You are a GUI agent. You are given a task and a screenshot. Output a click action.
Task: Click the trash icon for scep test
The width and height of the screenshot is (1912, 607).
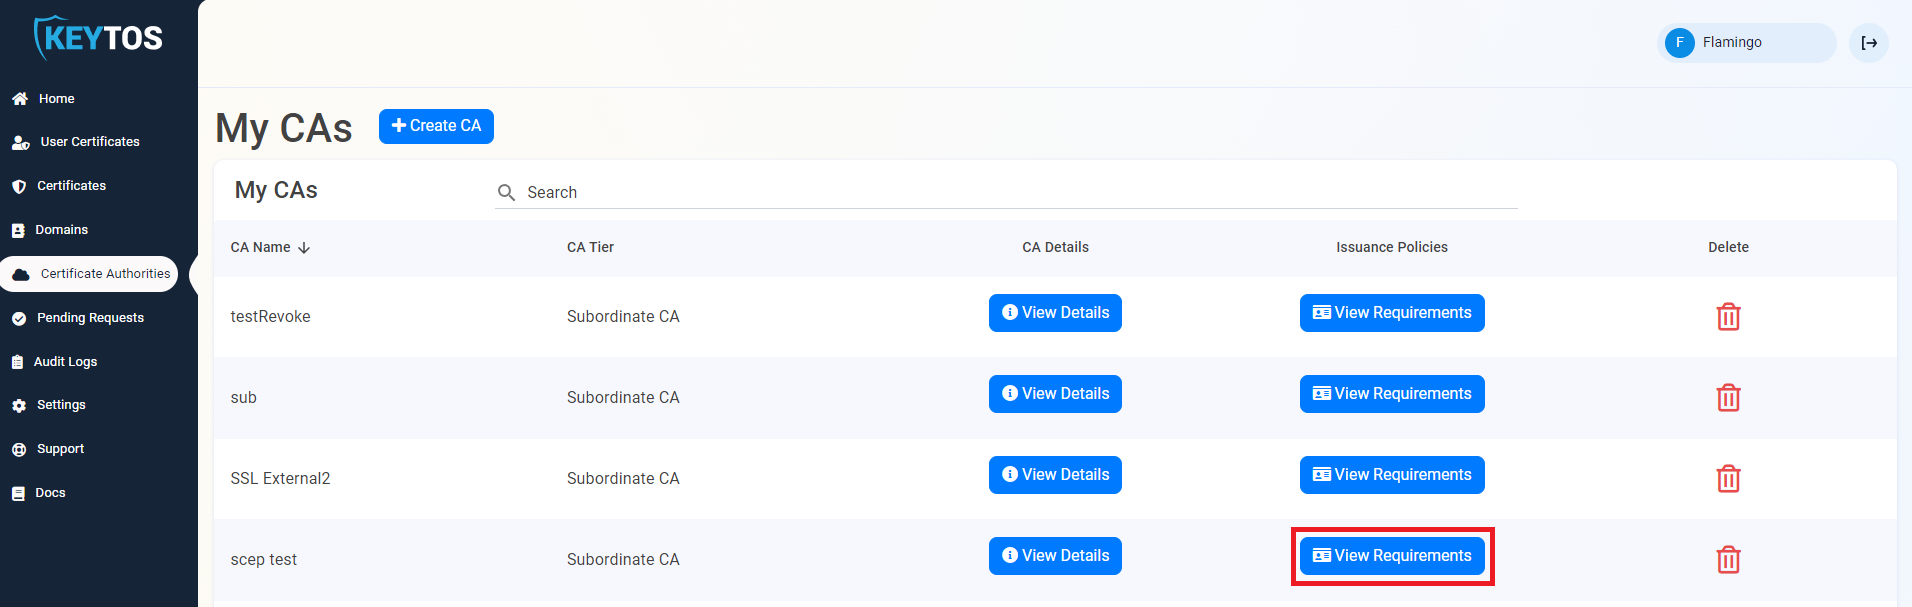point(1728,559)
